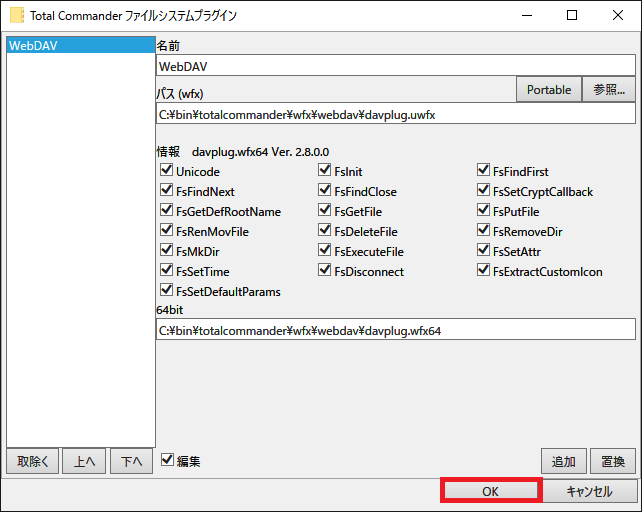Click the 上へ move up button
Screen dimensions: 642x512
[84, 461]
